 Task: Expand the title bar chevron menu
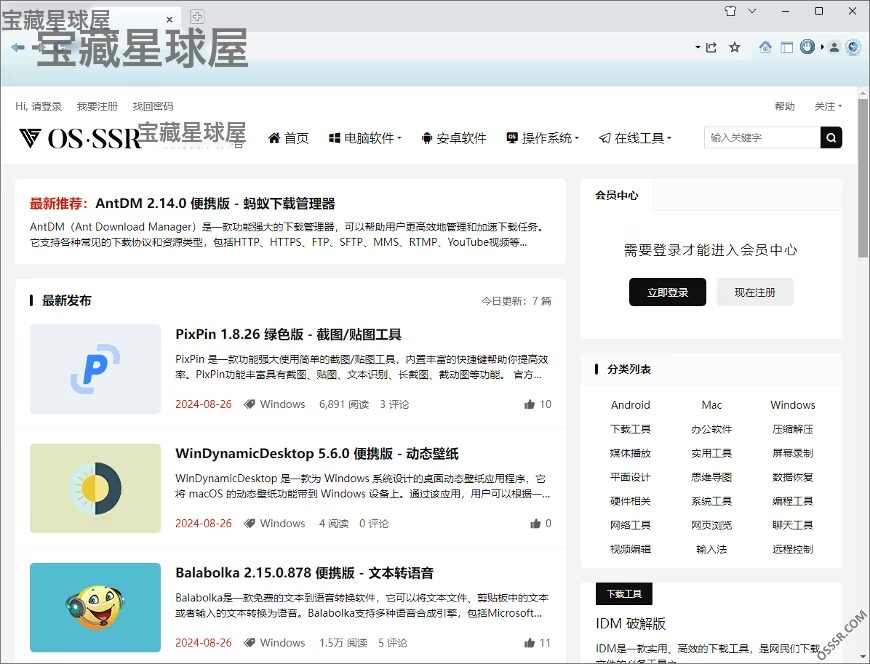(x=752, y=11)
